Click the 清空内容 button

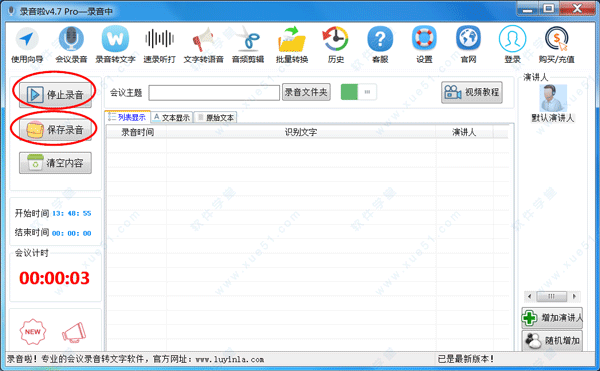coord(55,163)
